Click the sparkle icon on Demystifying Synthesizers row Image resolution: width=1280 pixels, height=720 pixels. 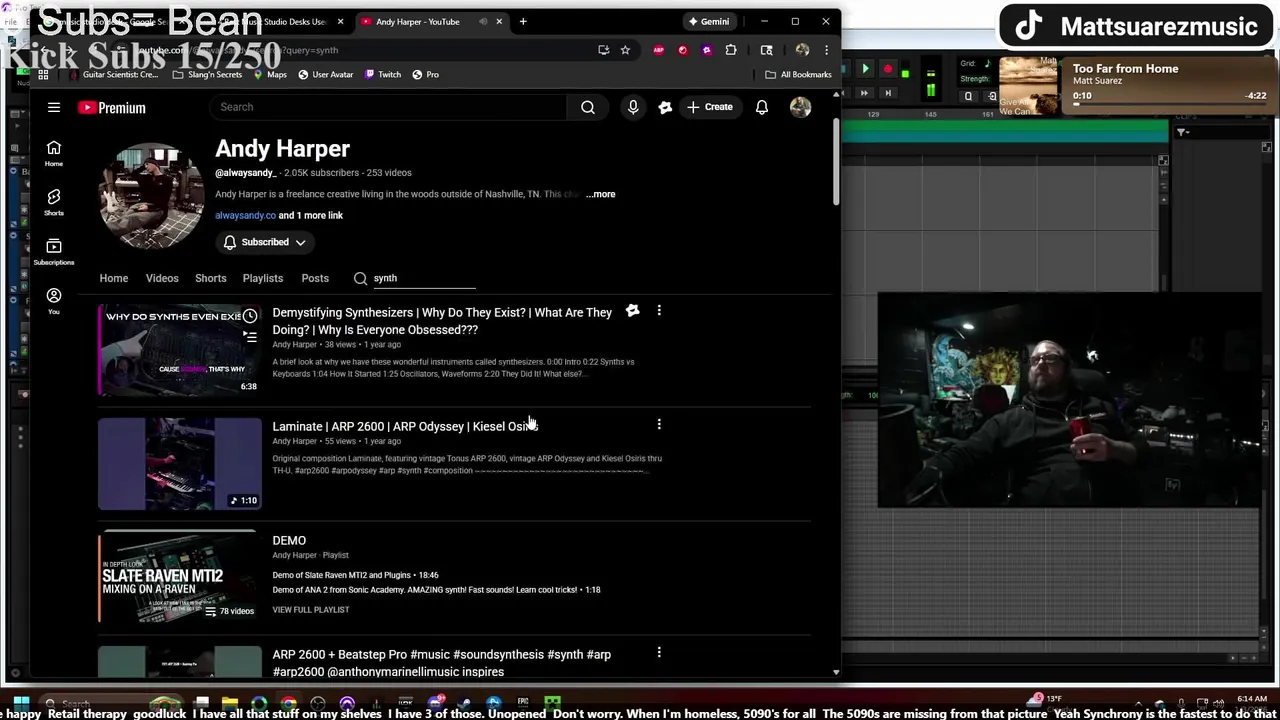[632, 311]
